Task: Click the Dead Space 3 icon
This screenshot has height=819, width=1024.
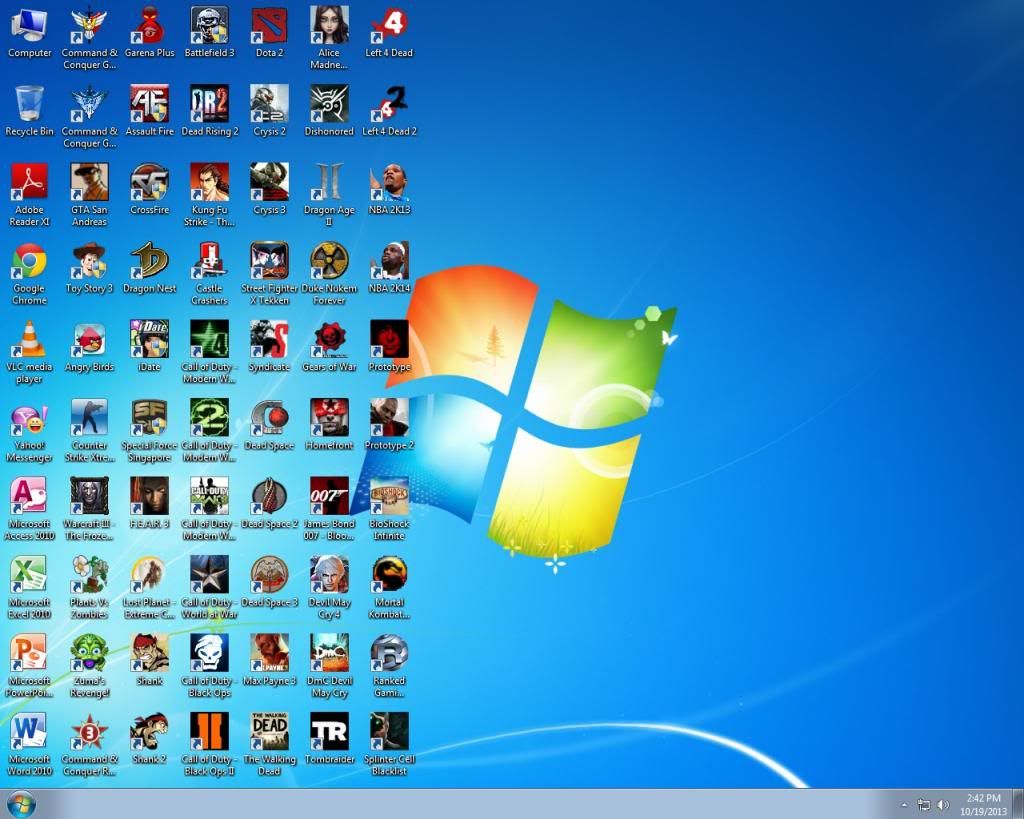Action: click(270, 581)
